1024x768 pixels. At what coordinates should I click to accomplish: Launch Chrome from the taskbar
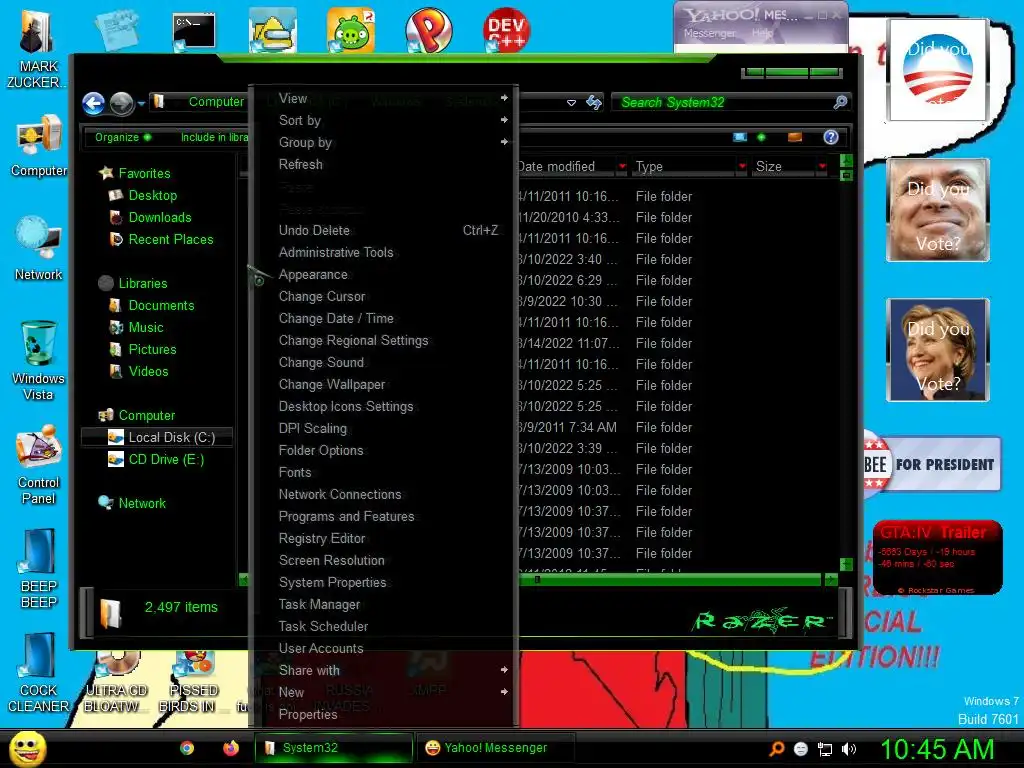pos(187,748)
